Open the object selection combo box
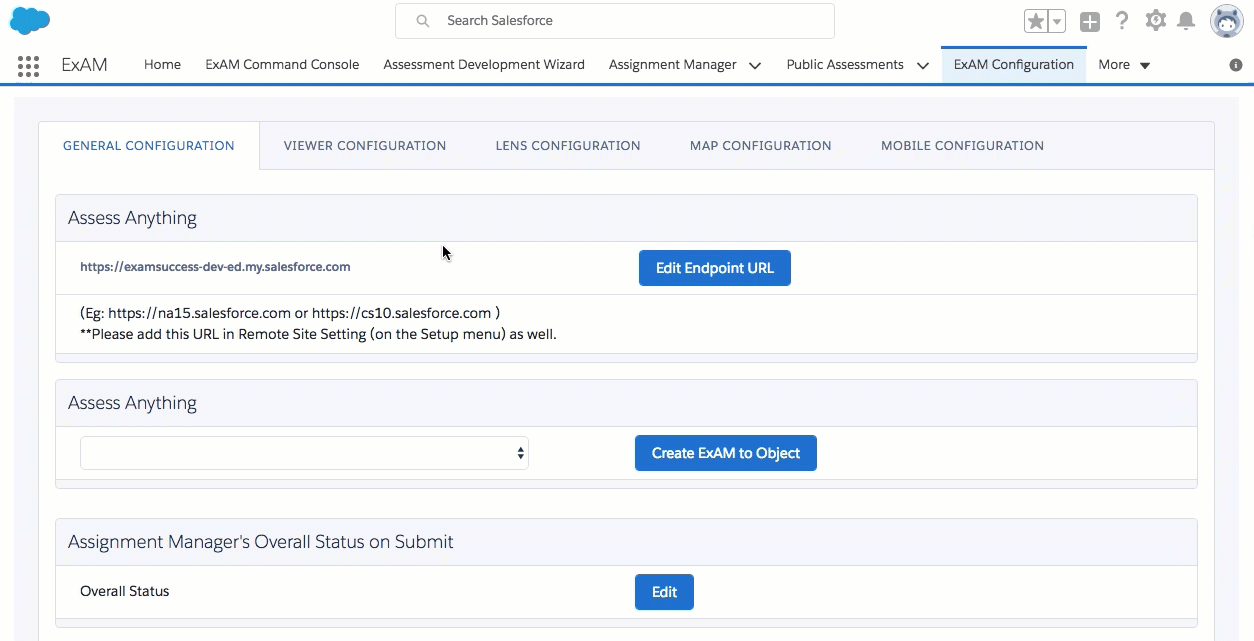The width and height of the screenshot is (1254, 641). pyautogui.click(x=304, y=453)
